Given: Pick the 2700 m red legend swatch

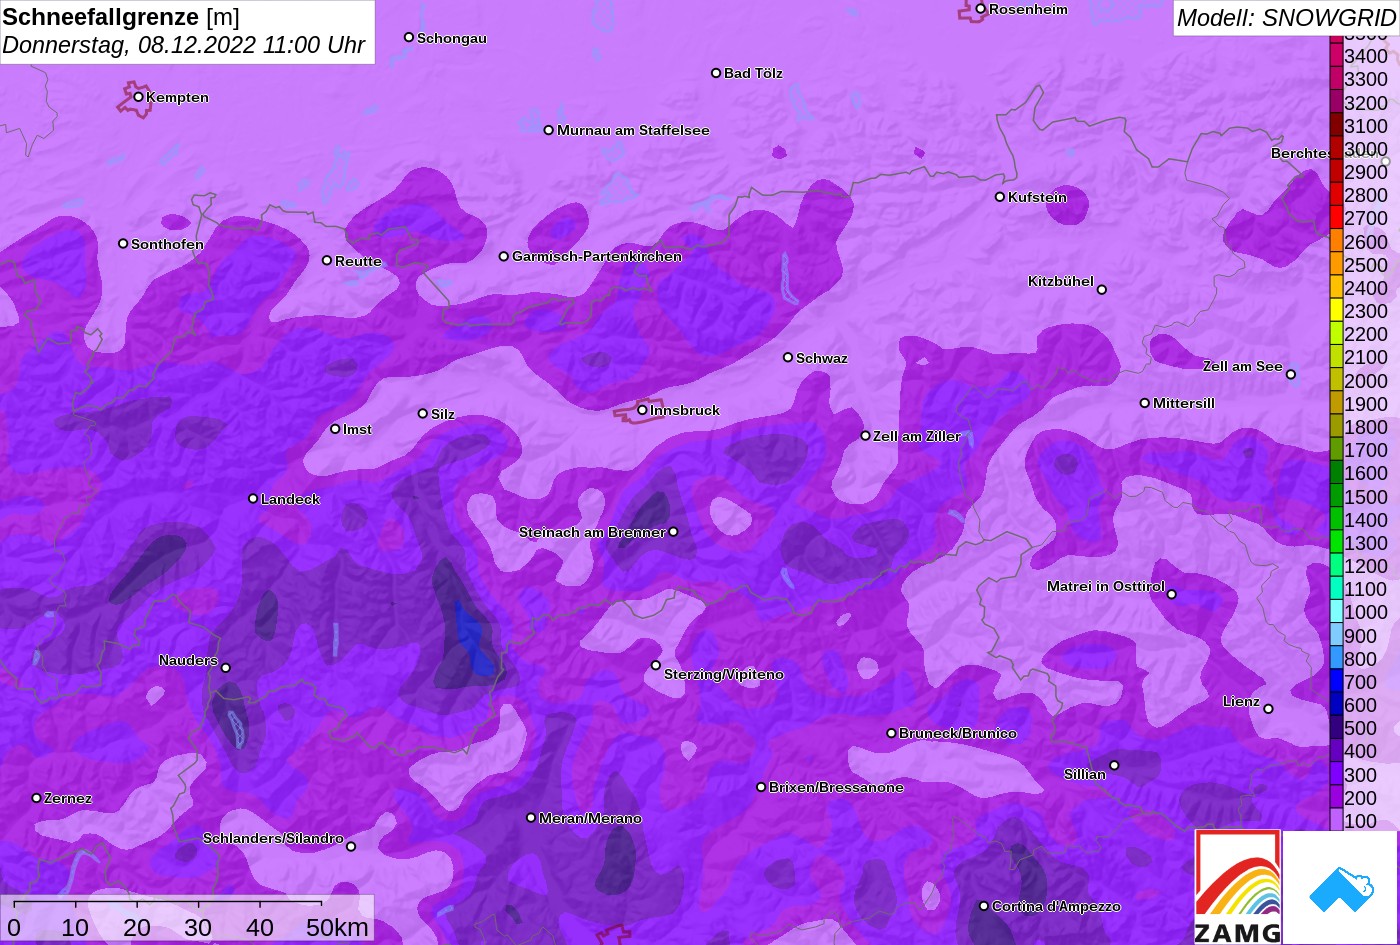Looking at the screenshot, I should [1336, 217].
